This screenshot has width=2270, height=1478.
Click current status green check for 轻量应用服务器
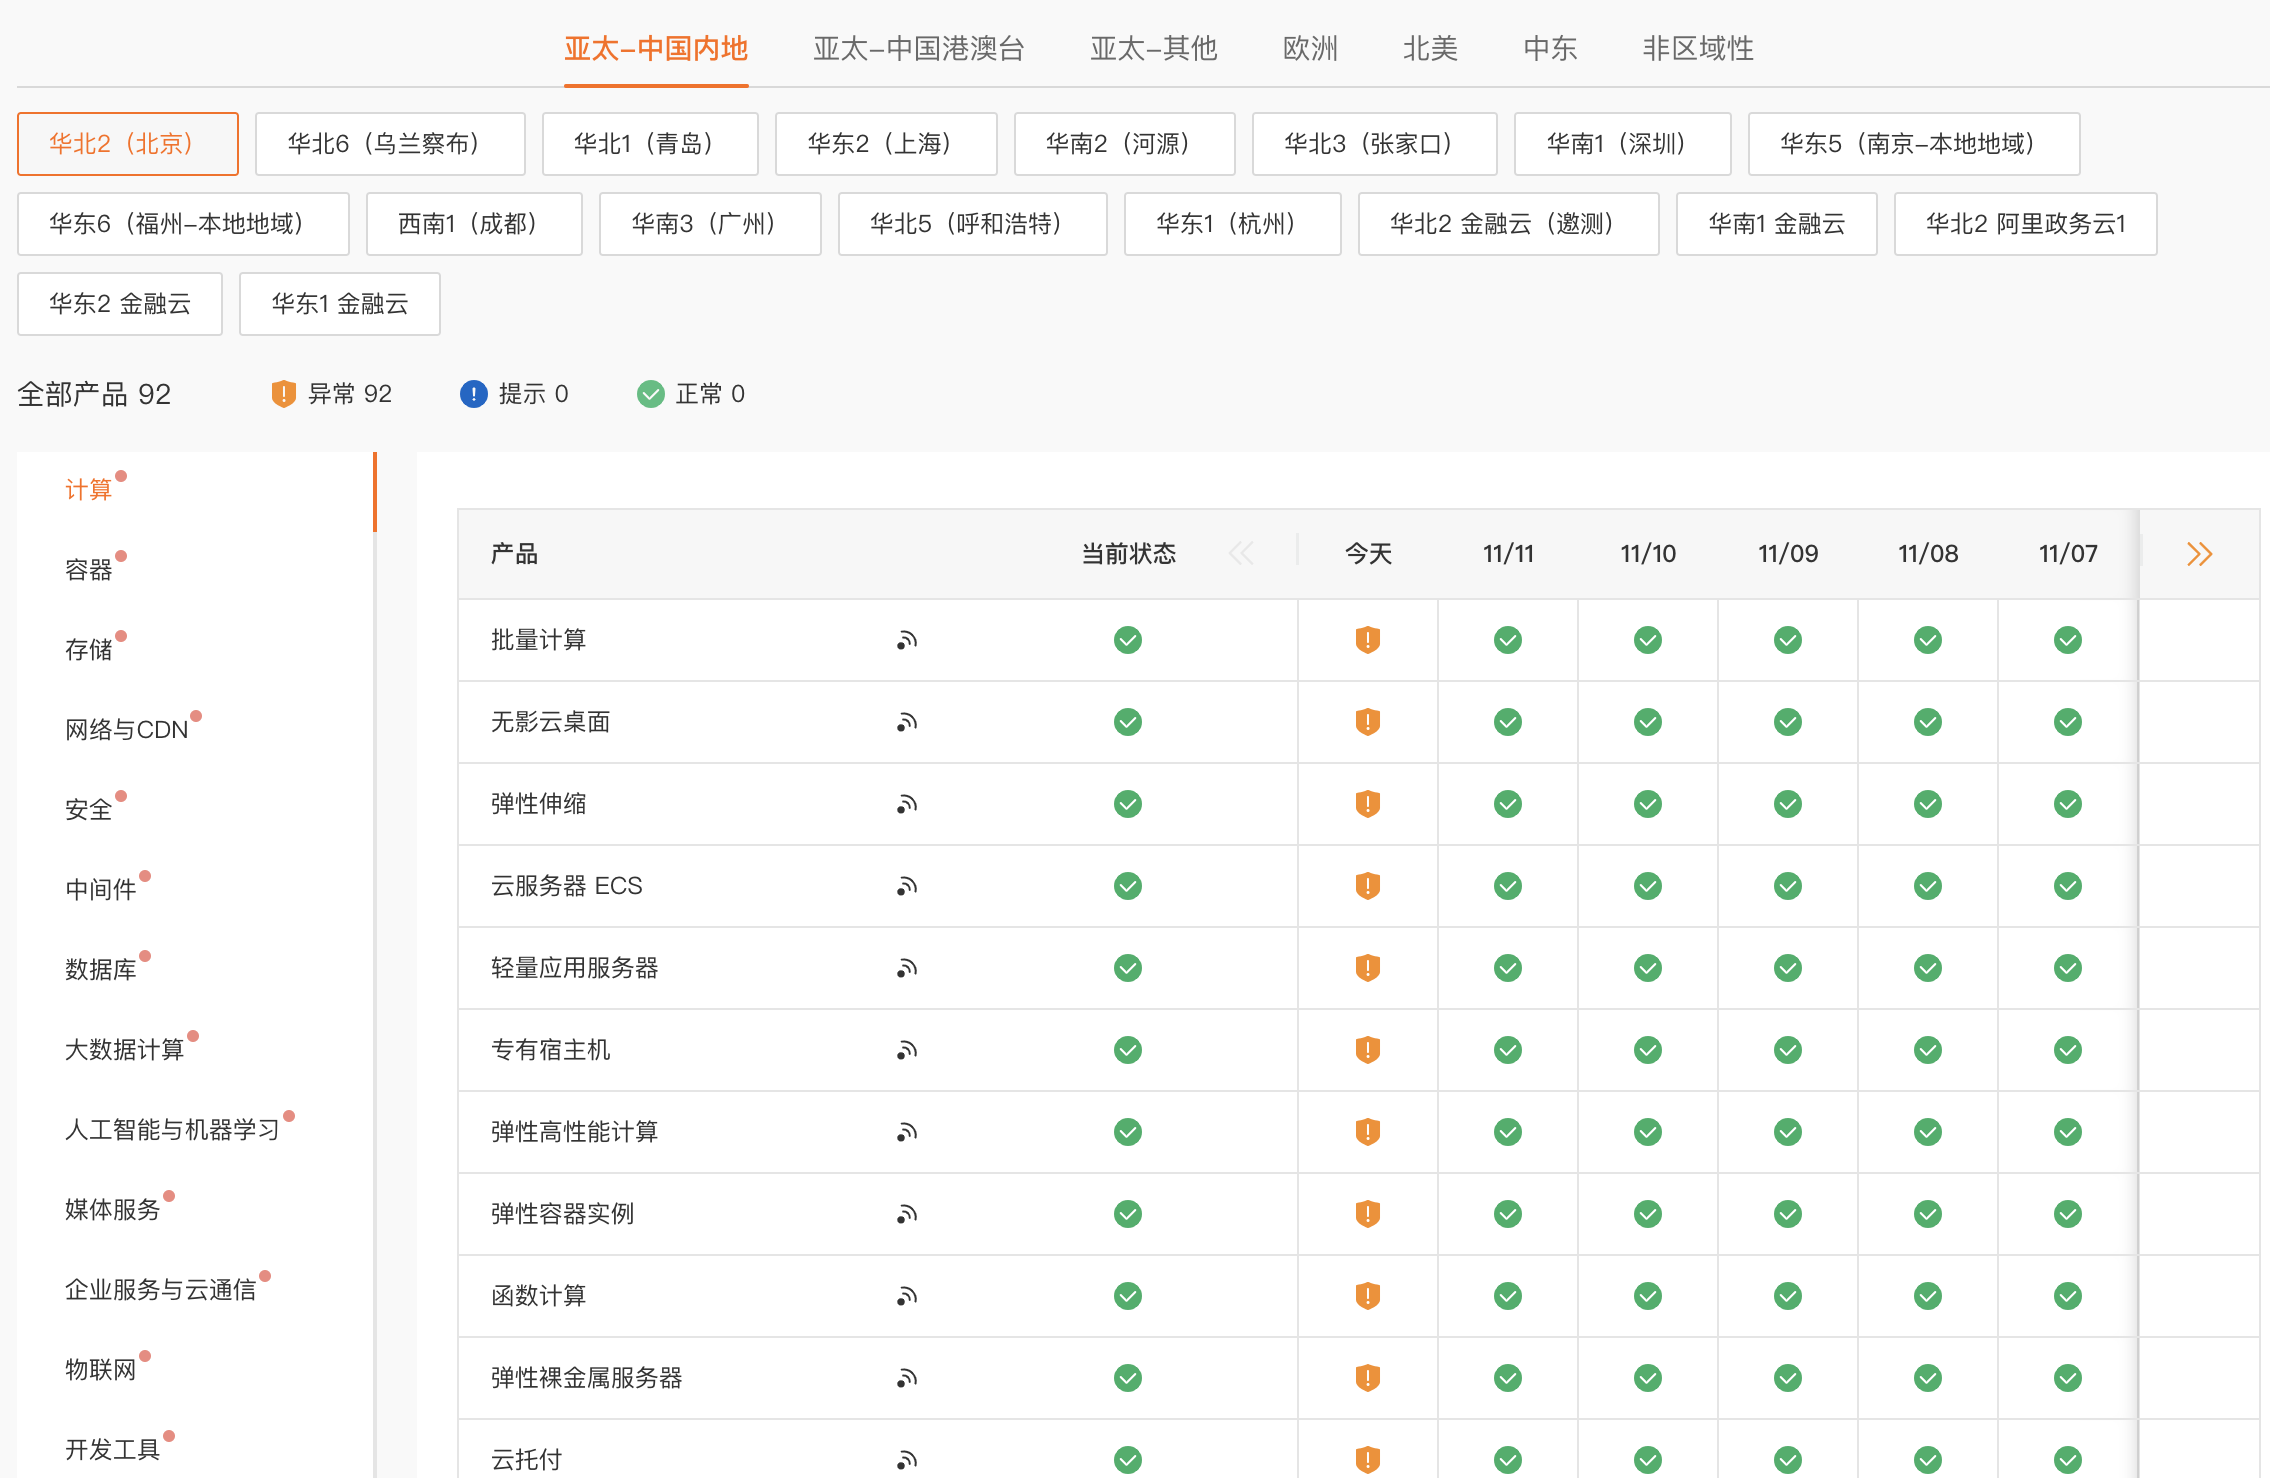pos(1127,968)
